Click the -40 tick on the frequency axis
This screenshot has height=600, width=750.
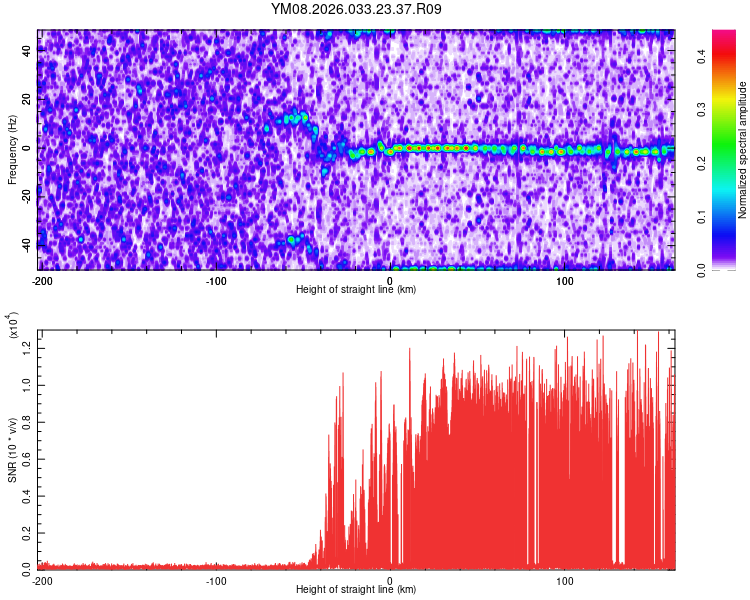[27, 245]
